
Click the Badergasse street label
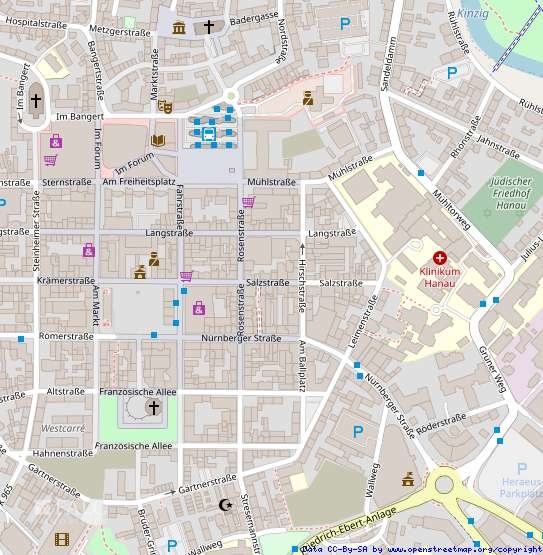coord(254,19)
